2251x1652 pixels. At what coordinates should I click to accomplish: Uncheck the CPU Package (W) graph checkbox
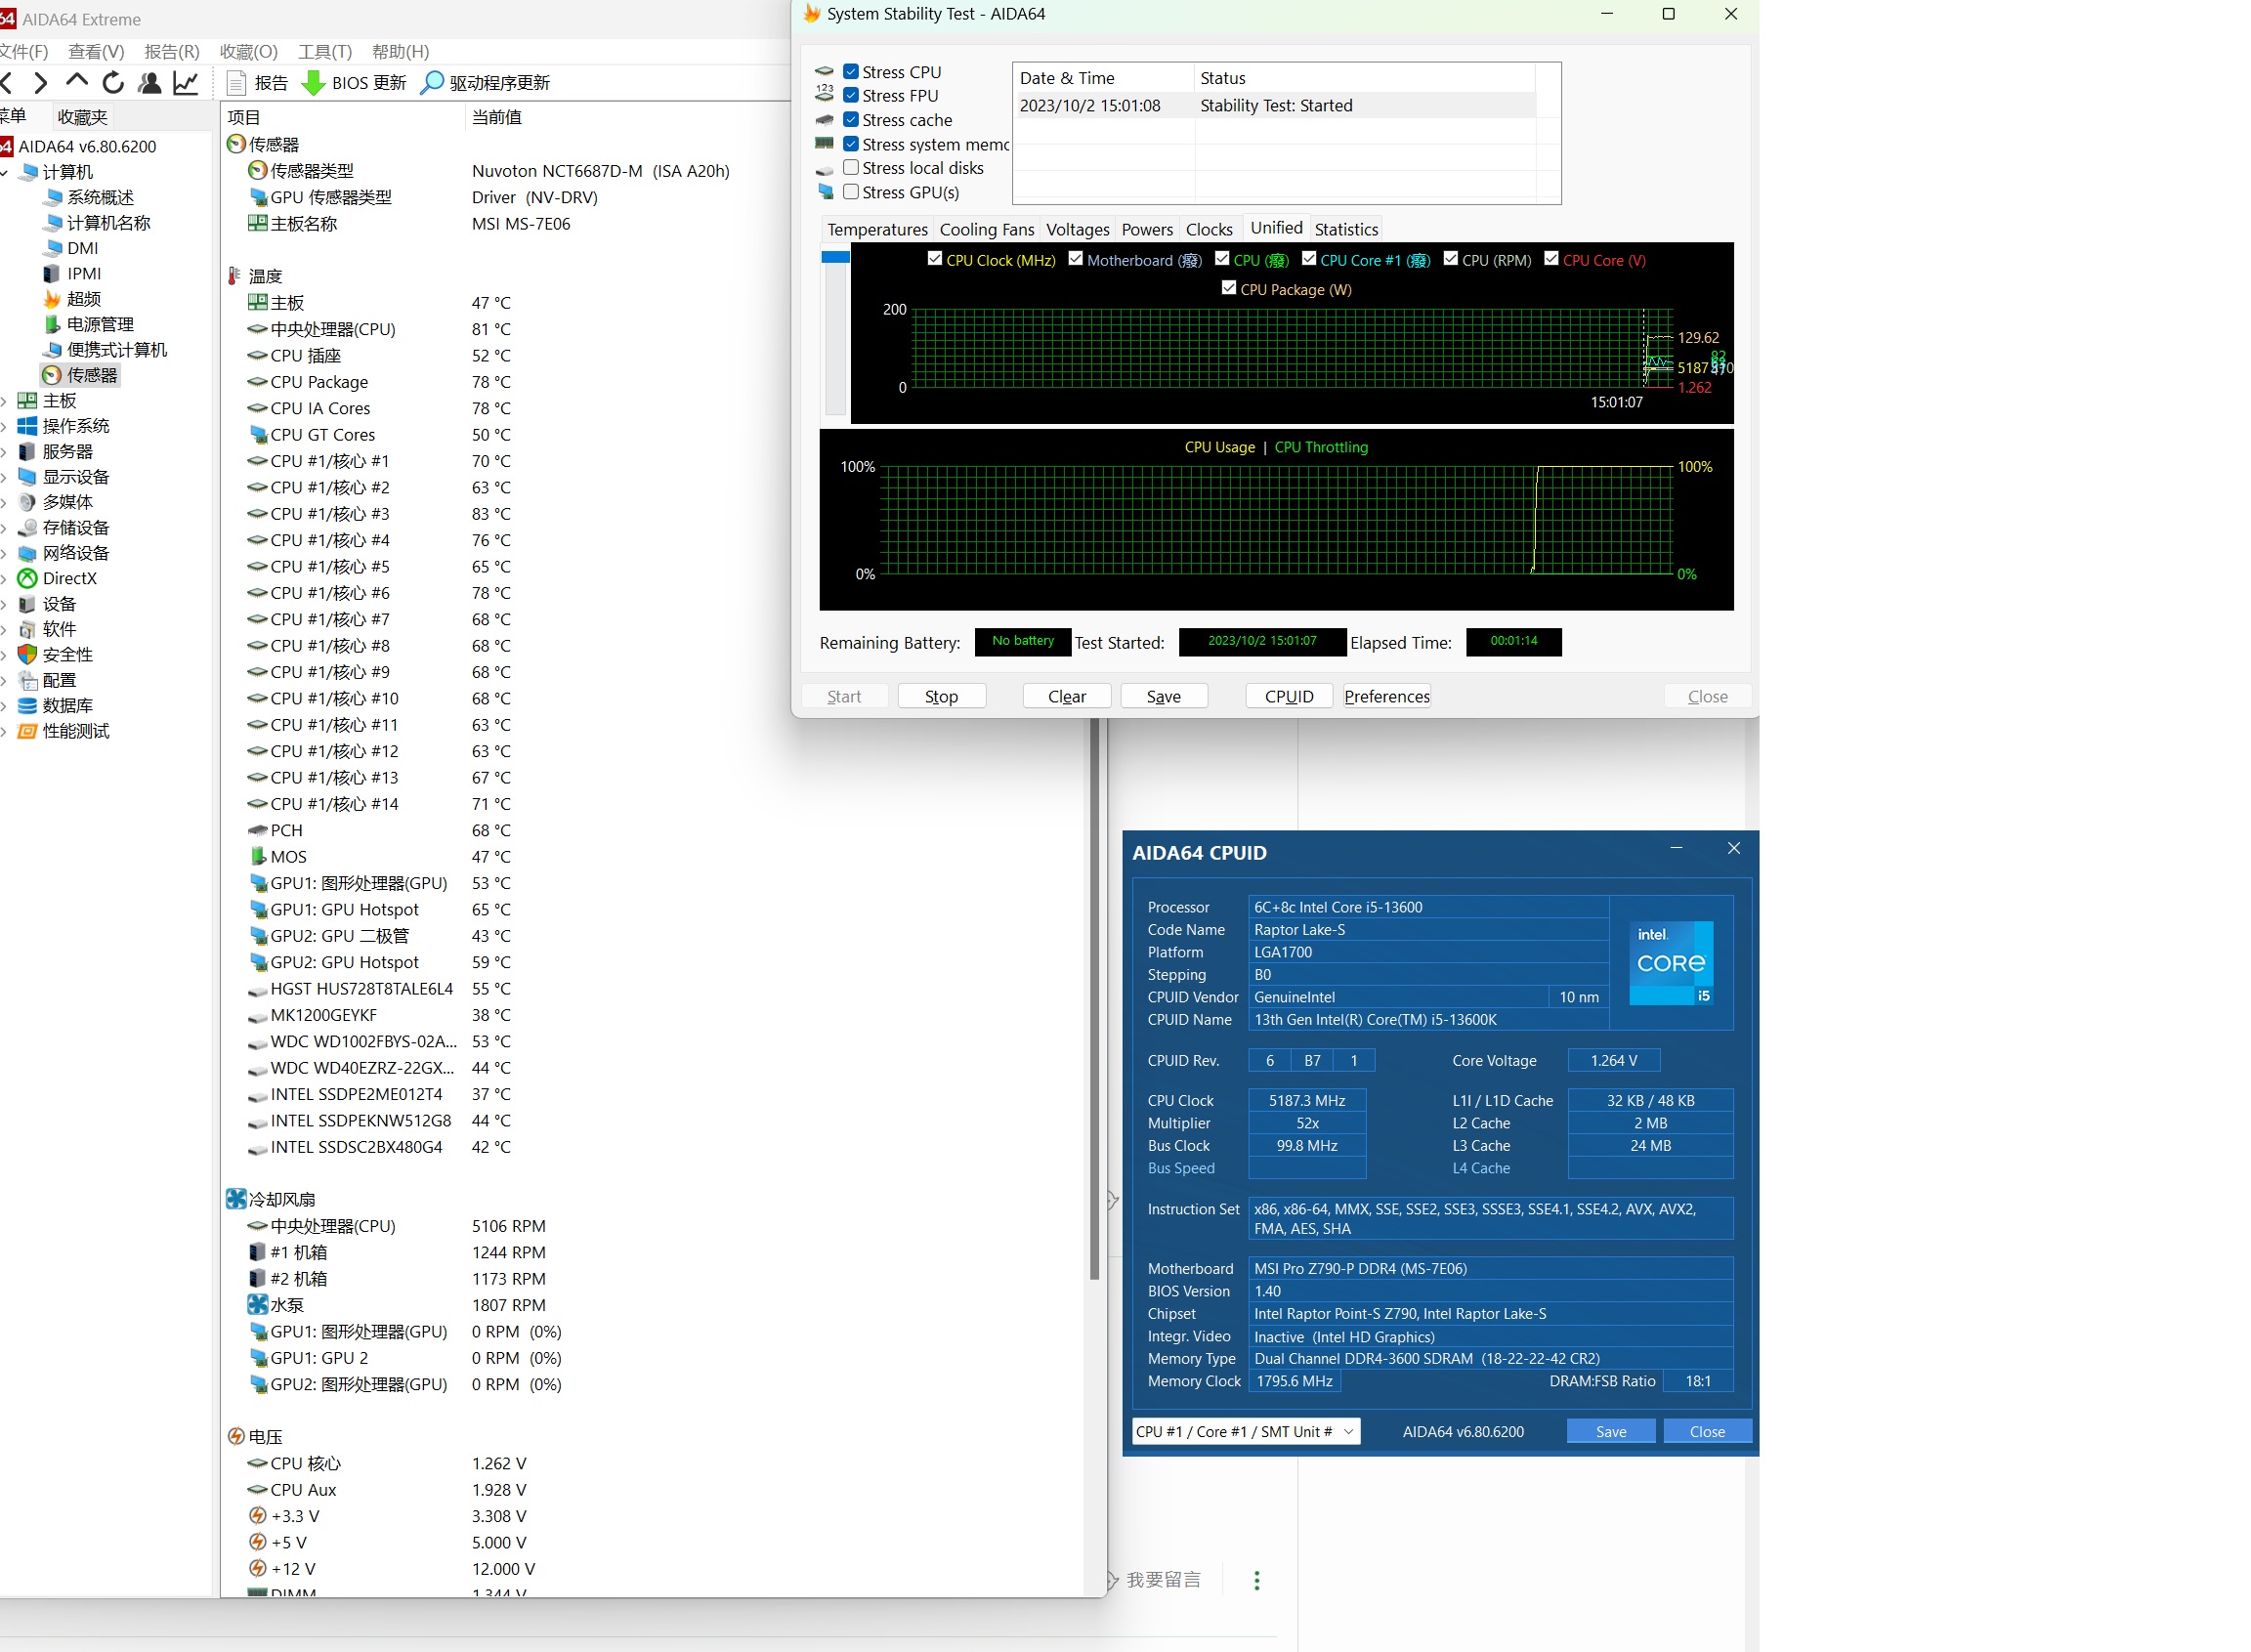[1229, 288]
